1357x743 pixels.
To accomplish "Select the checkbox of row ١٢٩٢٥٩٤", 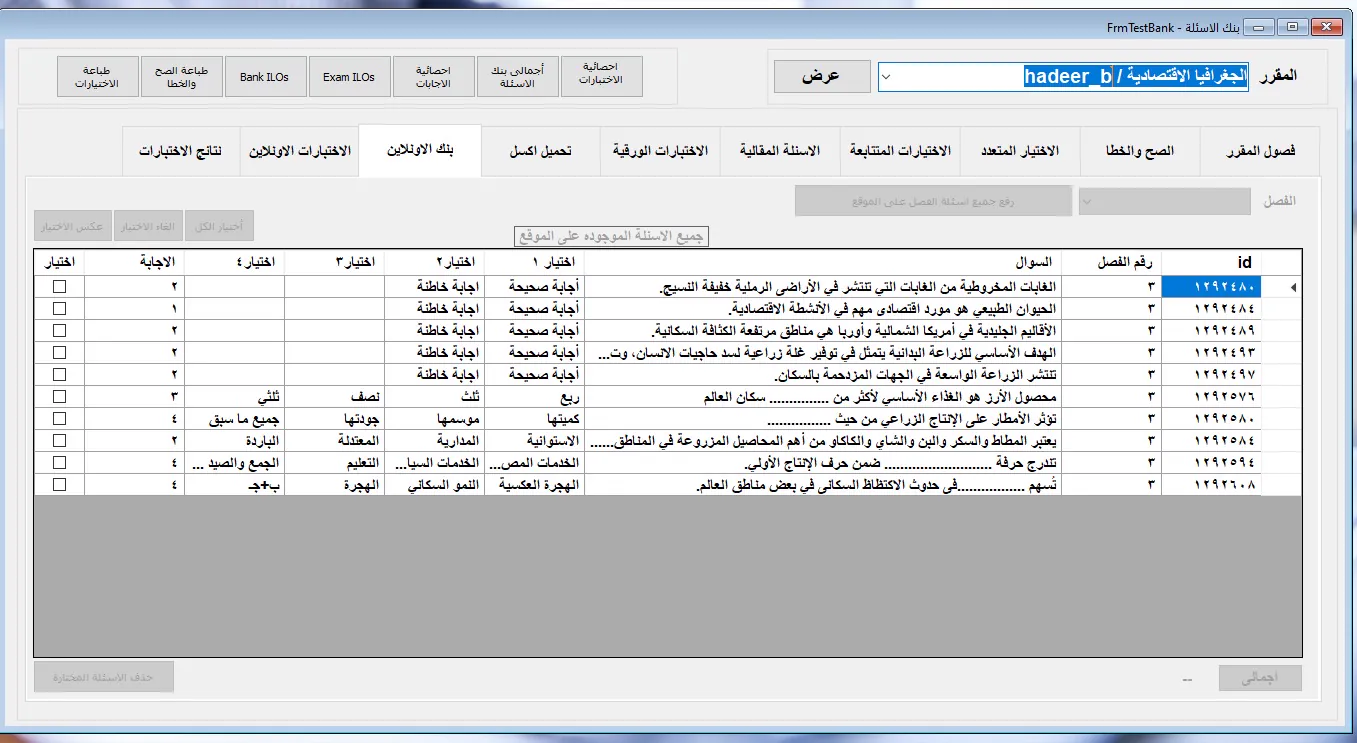I will pyautogui.click(x=59, y=463).
